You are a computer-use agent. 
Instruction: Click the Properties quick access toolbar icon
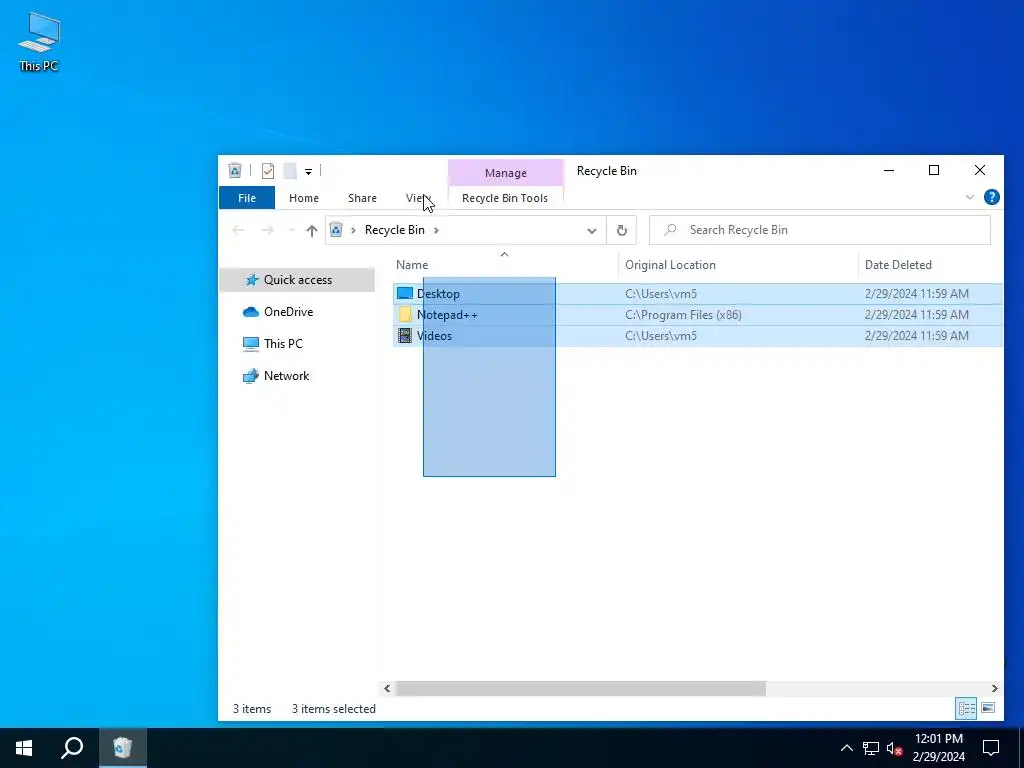(x=268, y=171)
